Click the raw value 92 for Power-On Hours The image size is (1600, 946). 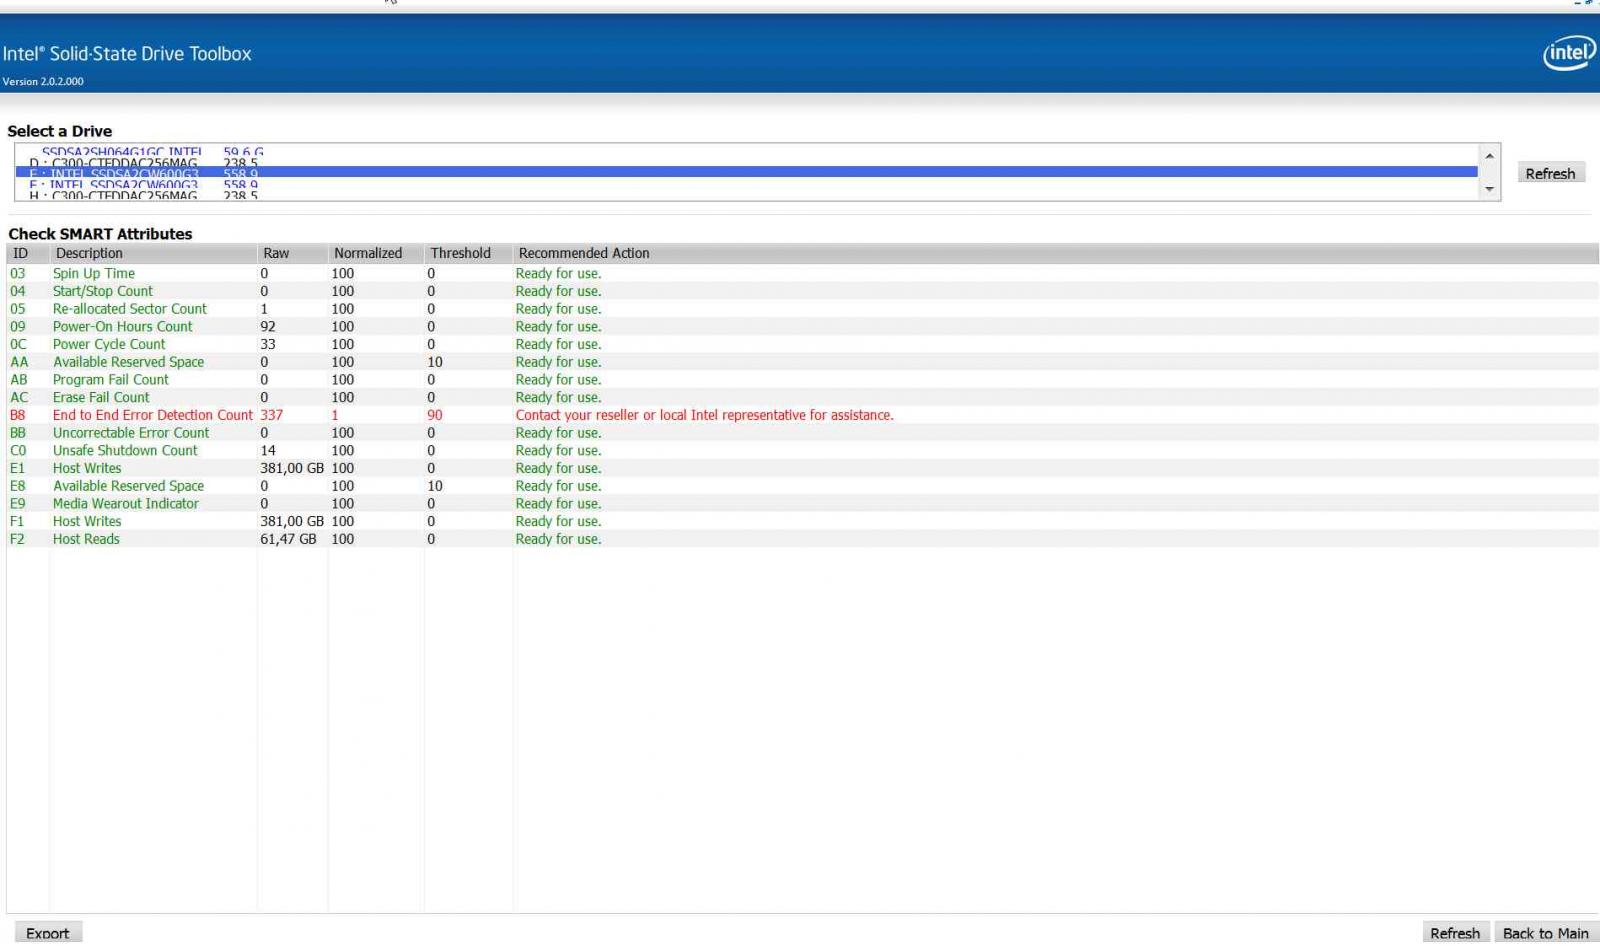pyautogui.click(x=268, y=326)
